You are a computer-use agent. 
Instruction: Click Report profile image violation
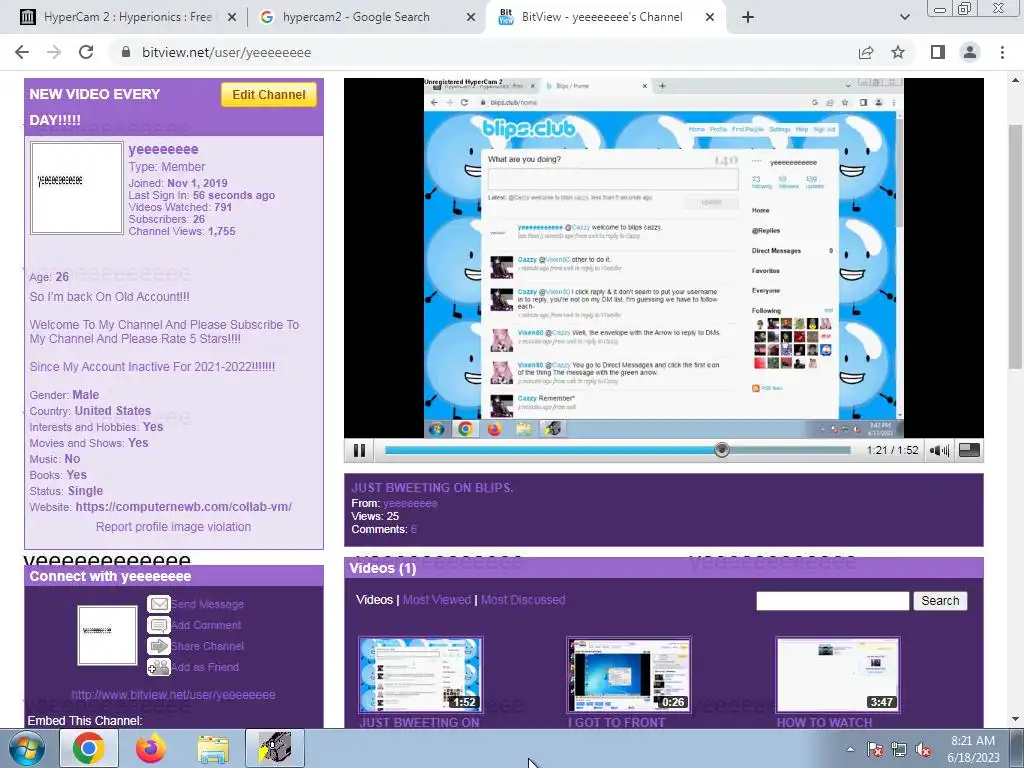click(173, 526)
